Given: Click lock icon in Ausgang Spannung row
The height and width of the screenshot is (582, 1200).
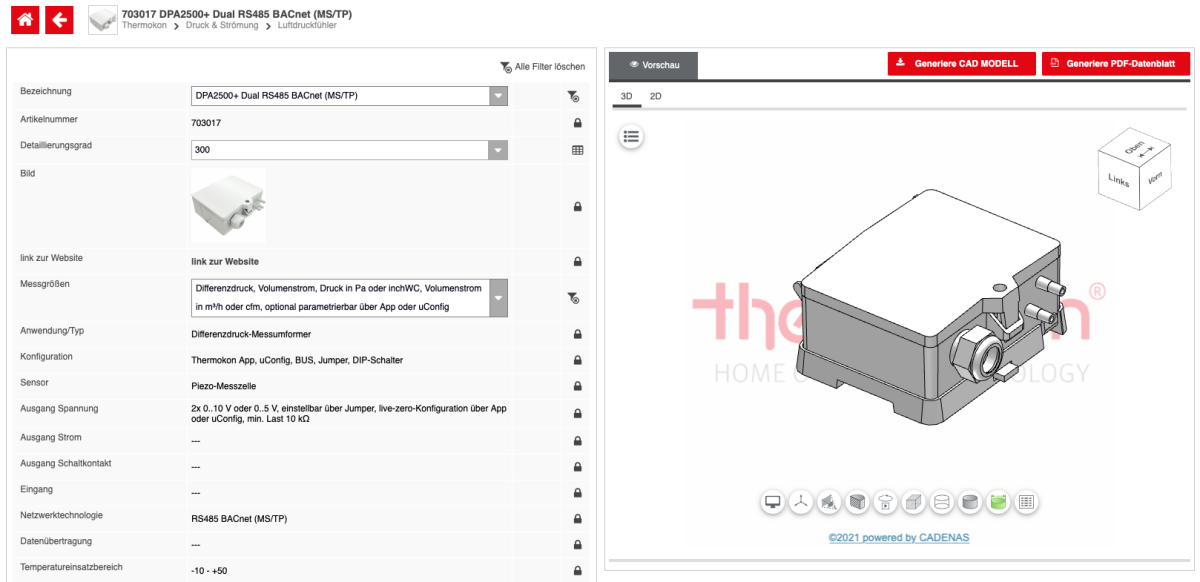Looking at the screenshot, I should click(x=578, y=414).
